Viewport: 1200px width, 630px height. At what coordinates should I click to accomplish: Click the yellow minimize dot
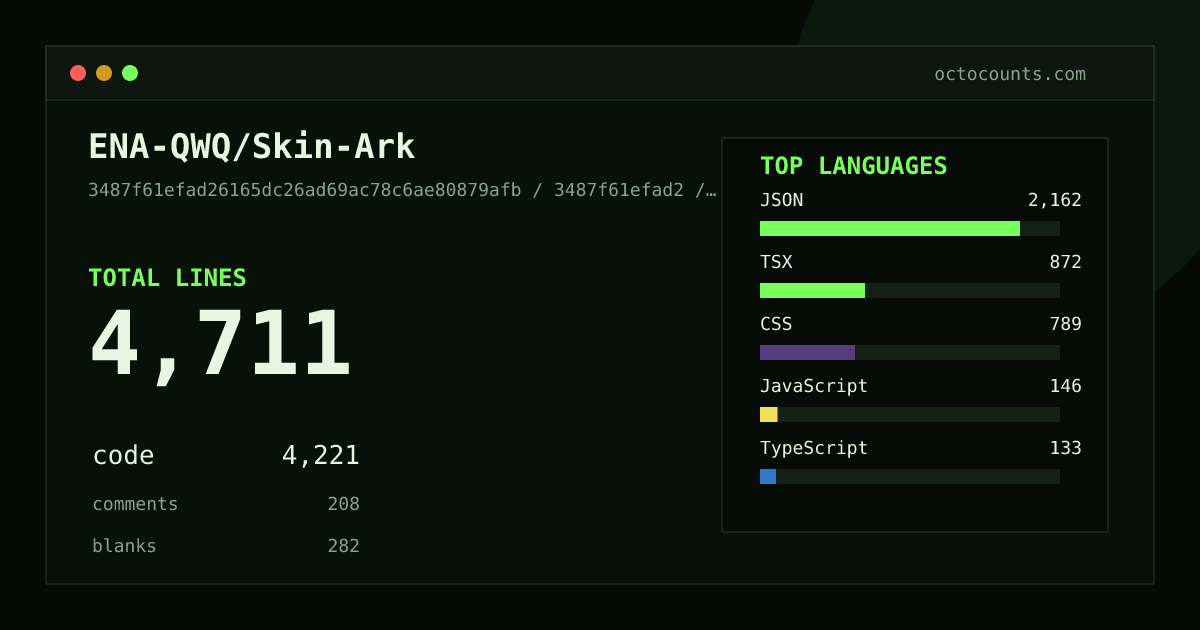click(104, 73)
